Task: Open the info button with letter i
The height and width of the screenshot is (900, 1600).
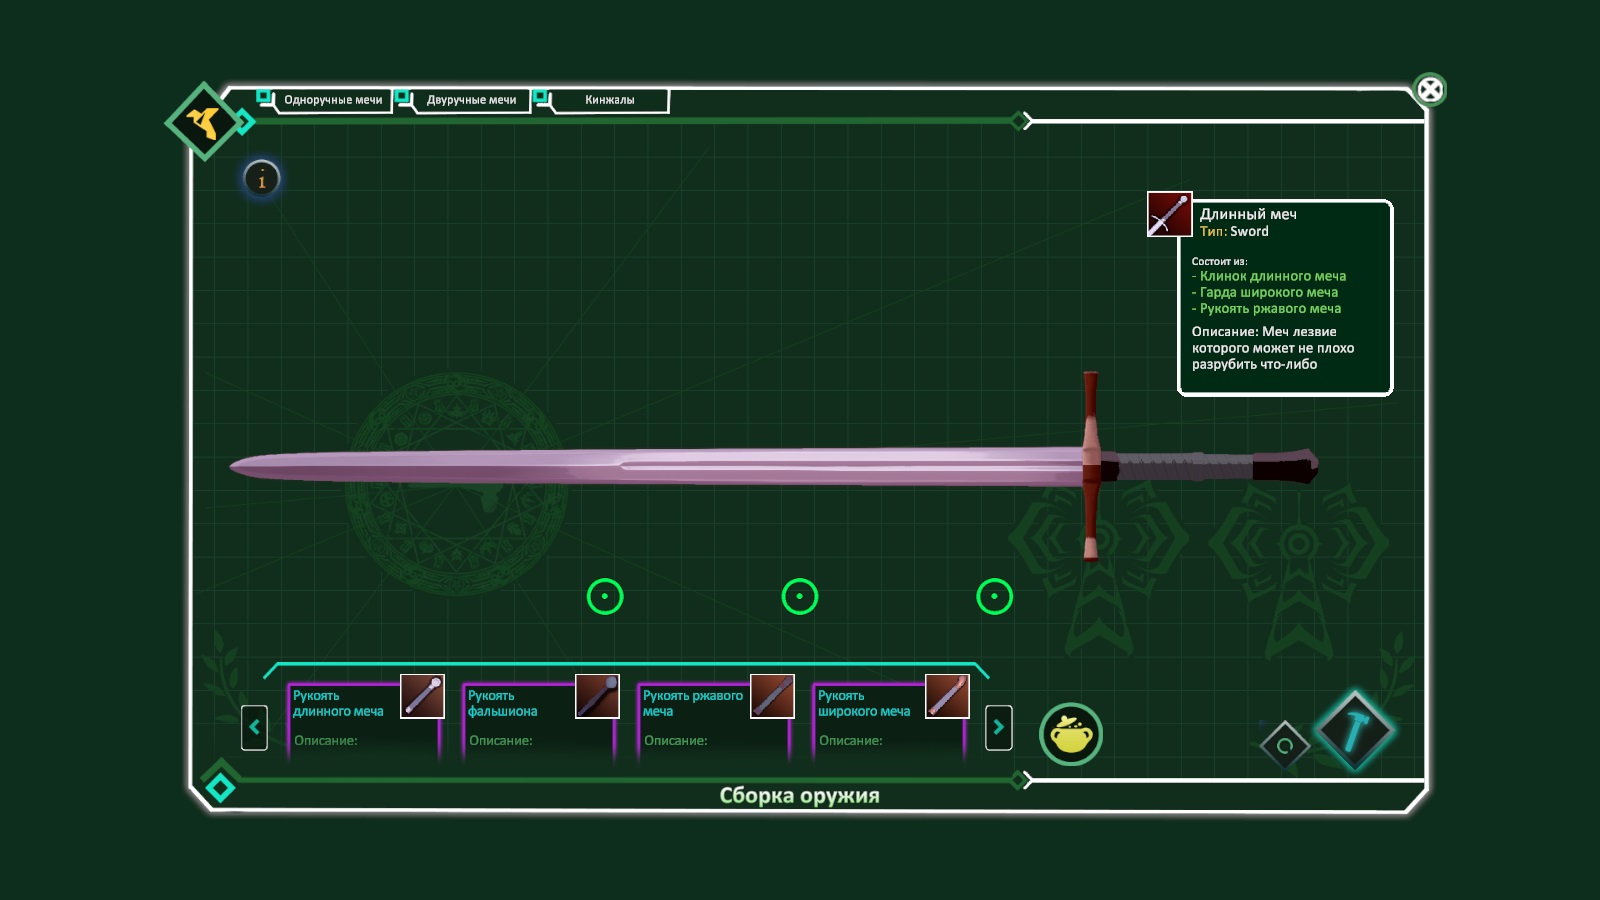Action: pyautogui.click(x=262, y=180)
